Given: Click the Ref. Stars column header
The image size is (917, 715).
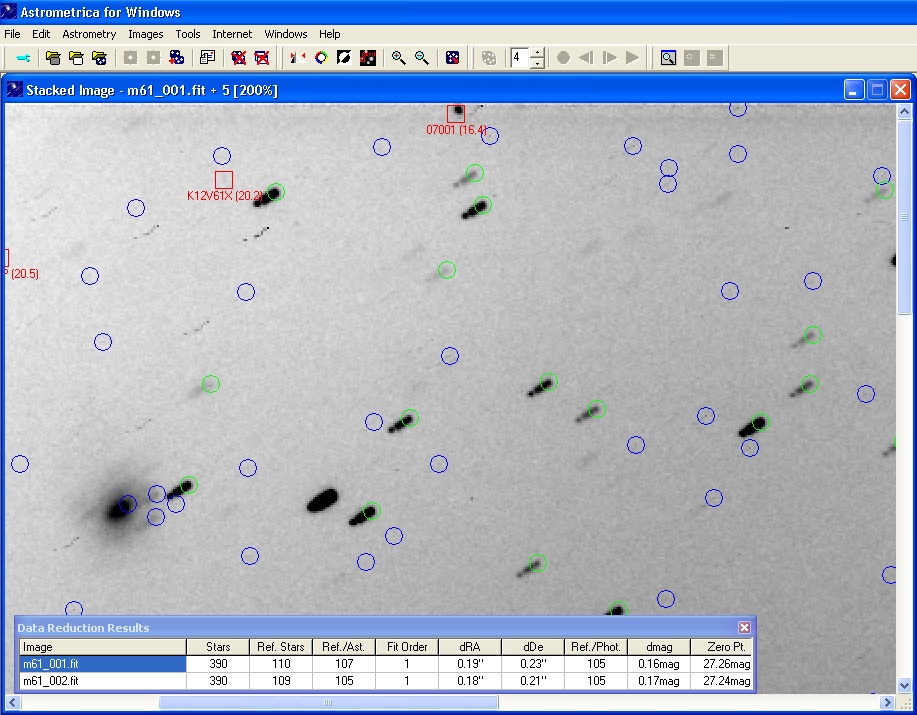Looking at the screenshot, I should click(x=281, y=647).
